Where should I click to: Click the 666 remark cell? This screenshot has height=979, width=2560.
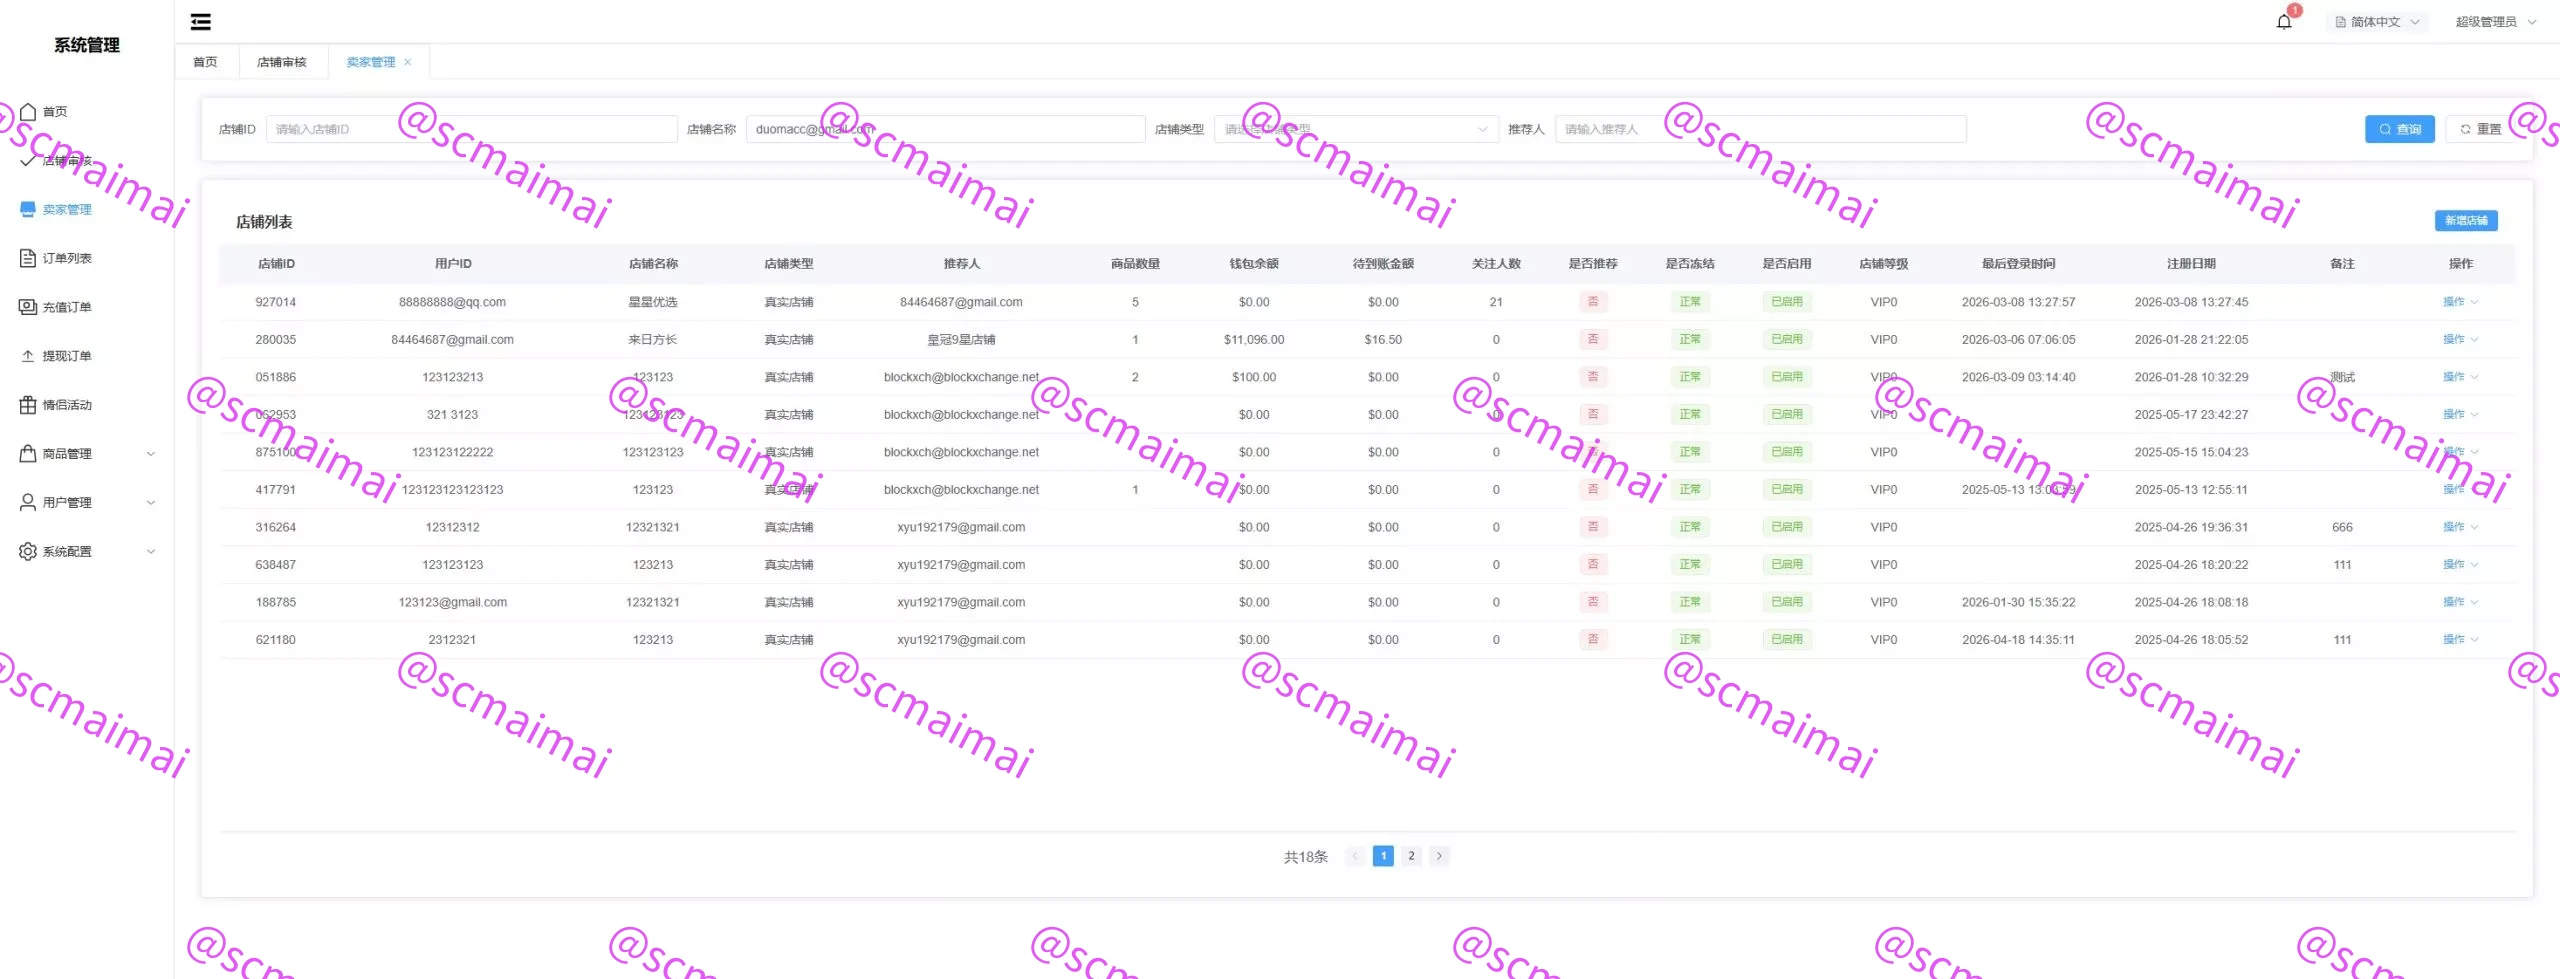[2342, 527]
